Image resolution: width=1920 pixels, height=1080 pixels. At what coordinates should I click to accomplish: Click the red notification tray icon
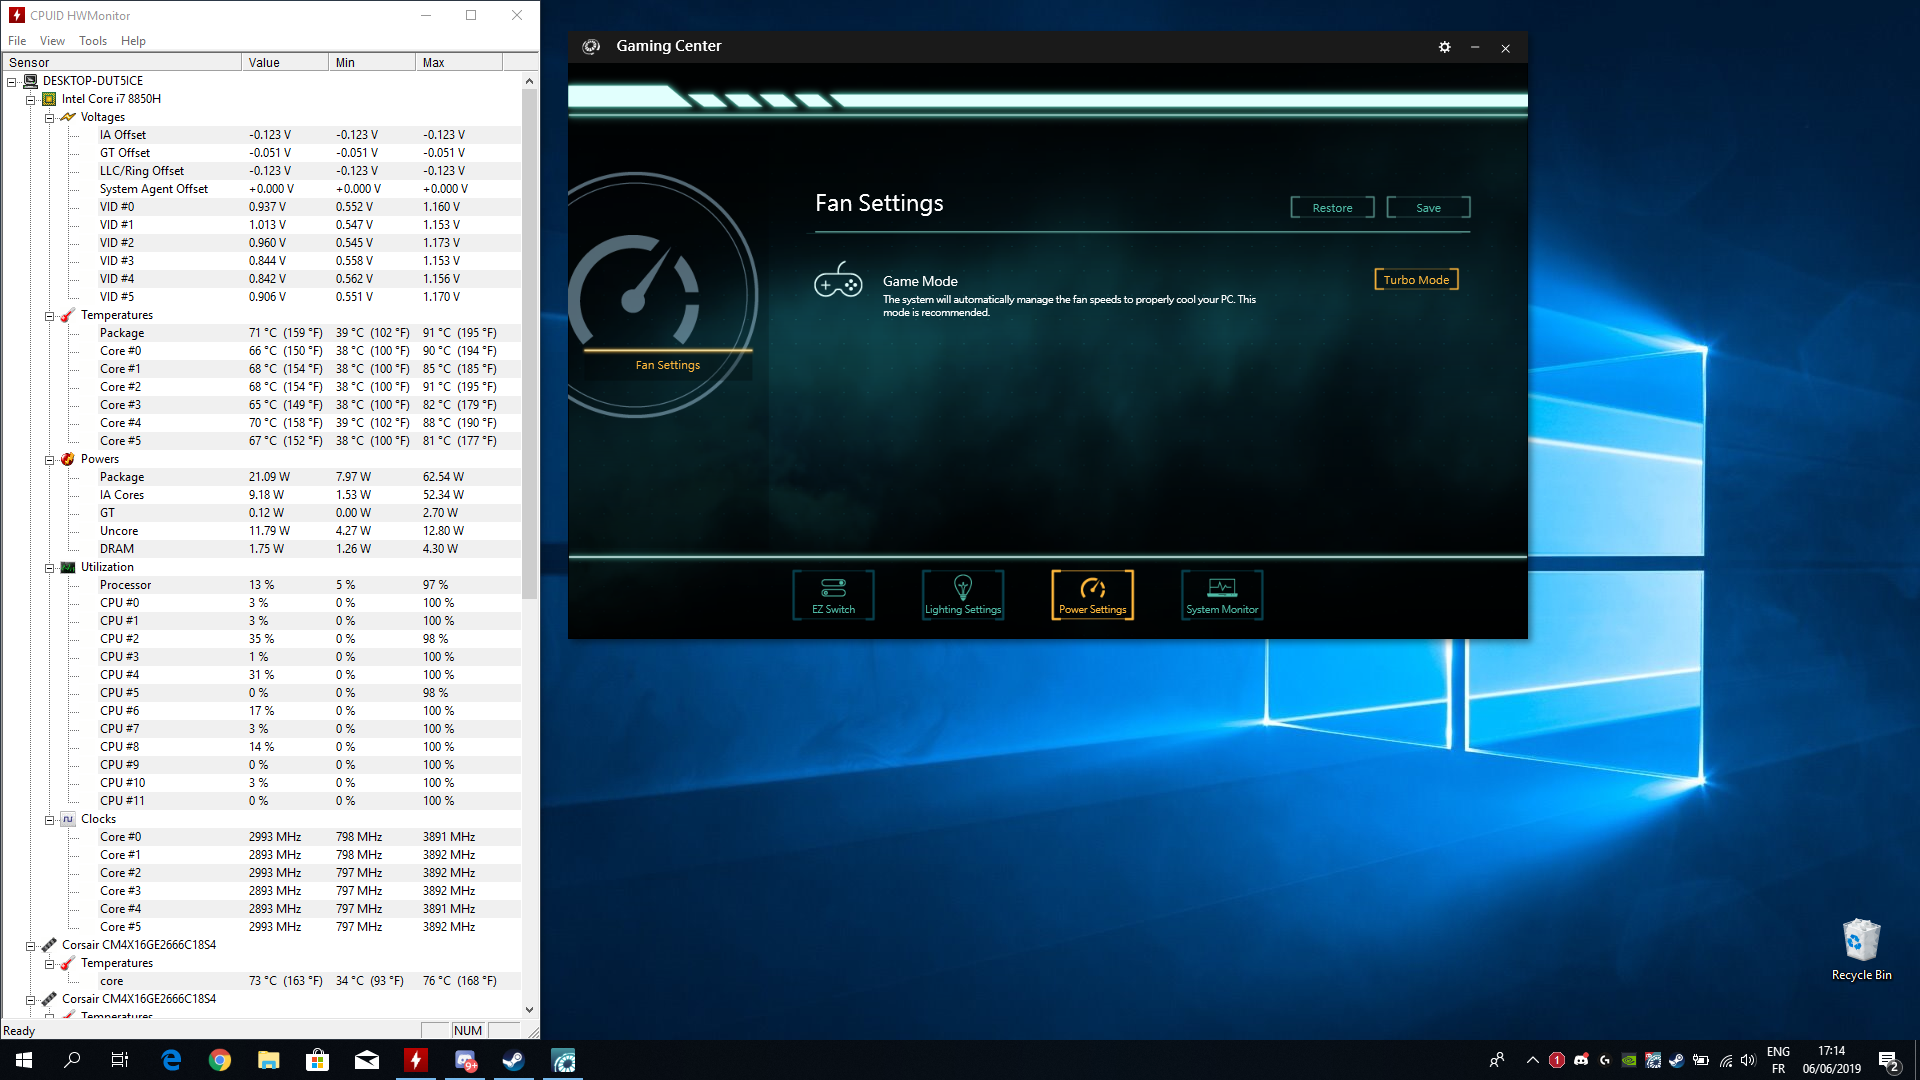tap(1557, 1060)
